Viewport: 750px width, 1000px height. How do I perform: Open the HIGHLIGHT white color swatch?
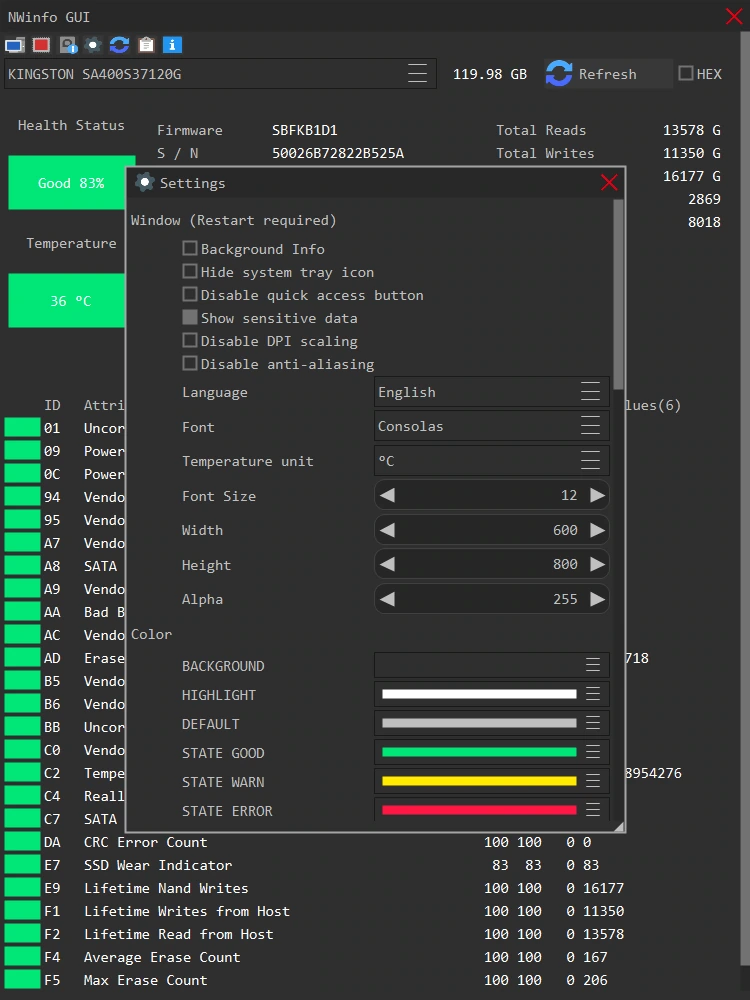coord(491,694)
